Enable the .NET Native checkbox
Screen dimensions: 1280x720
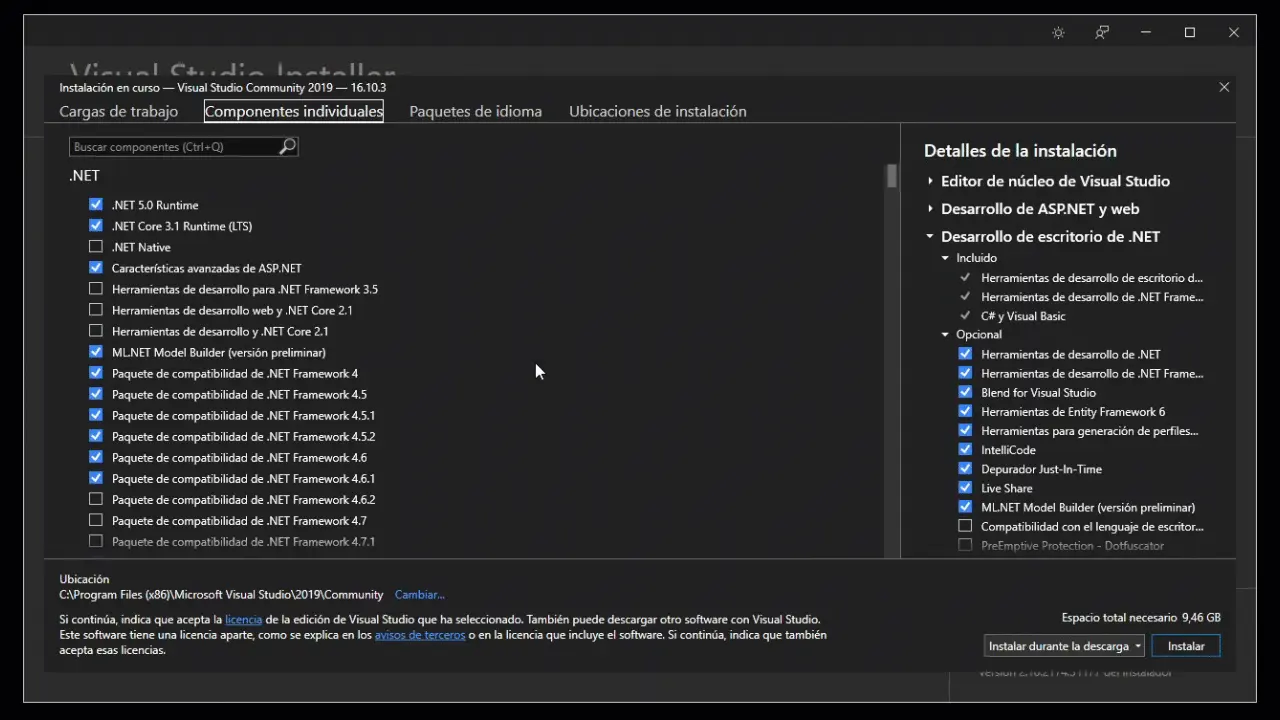point(96,247)
